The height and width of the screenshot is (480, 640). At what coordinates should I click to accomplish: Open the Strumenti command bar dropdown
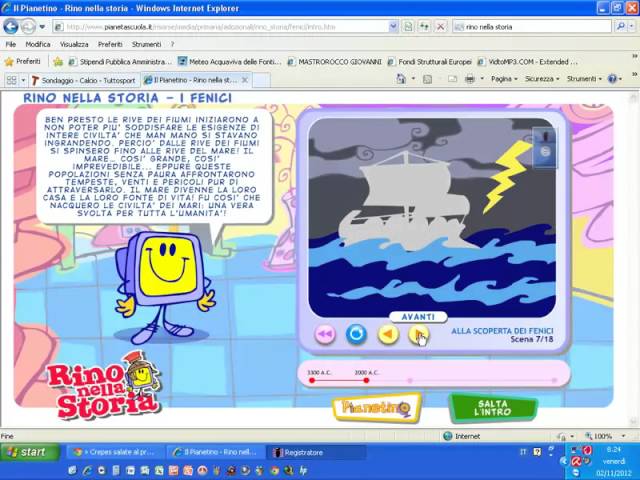(x=584, y=79)
